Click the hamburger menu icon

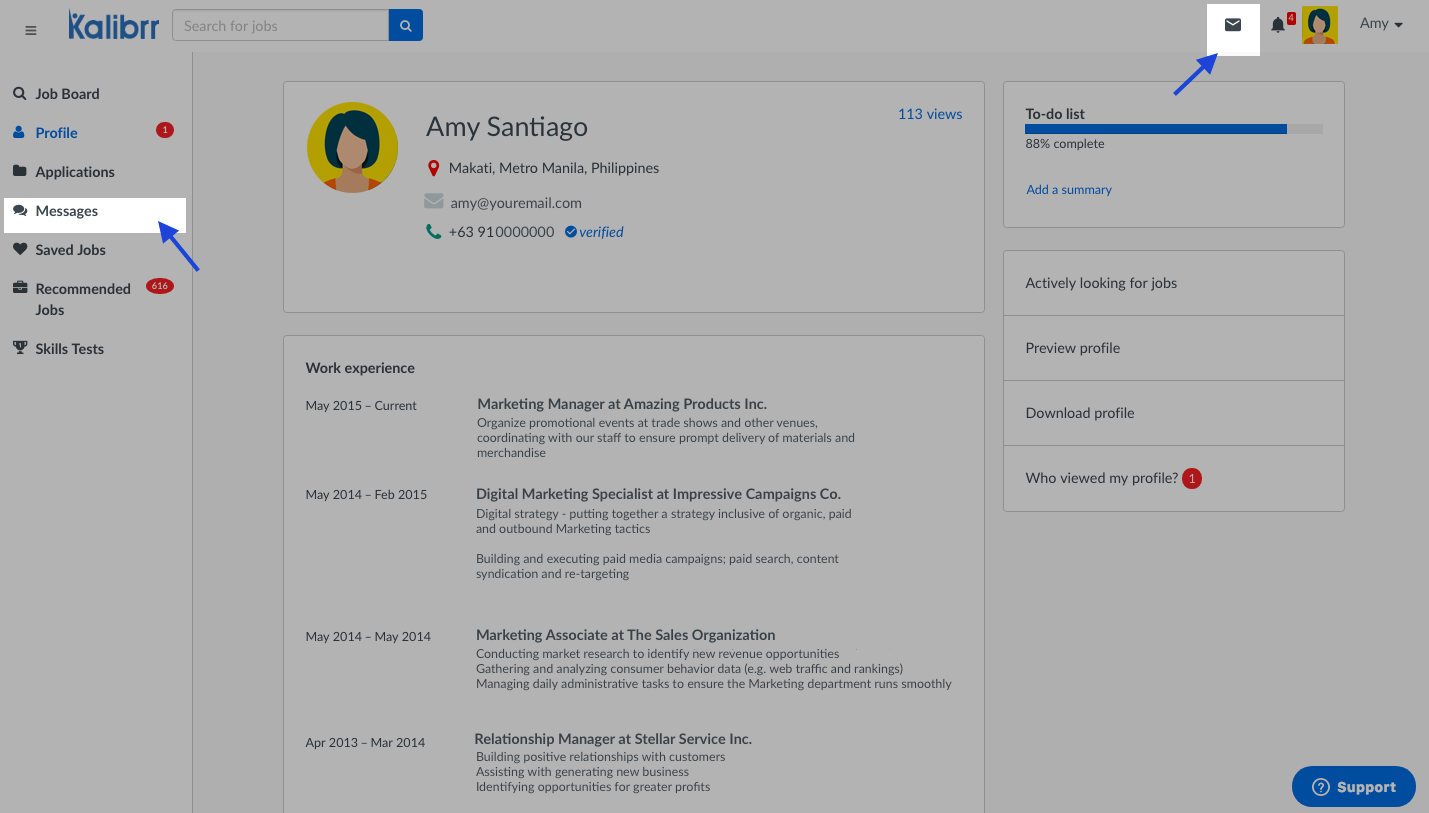(31, 30)
